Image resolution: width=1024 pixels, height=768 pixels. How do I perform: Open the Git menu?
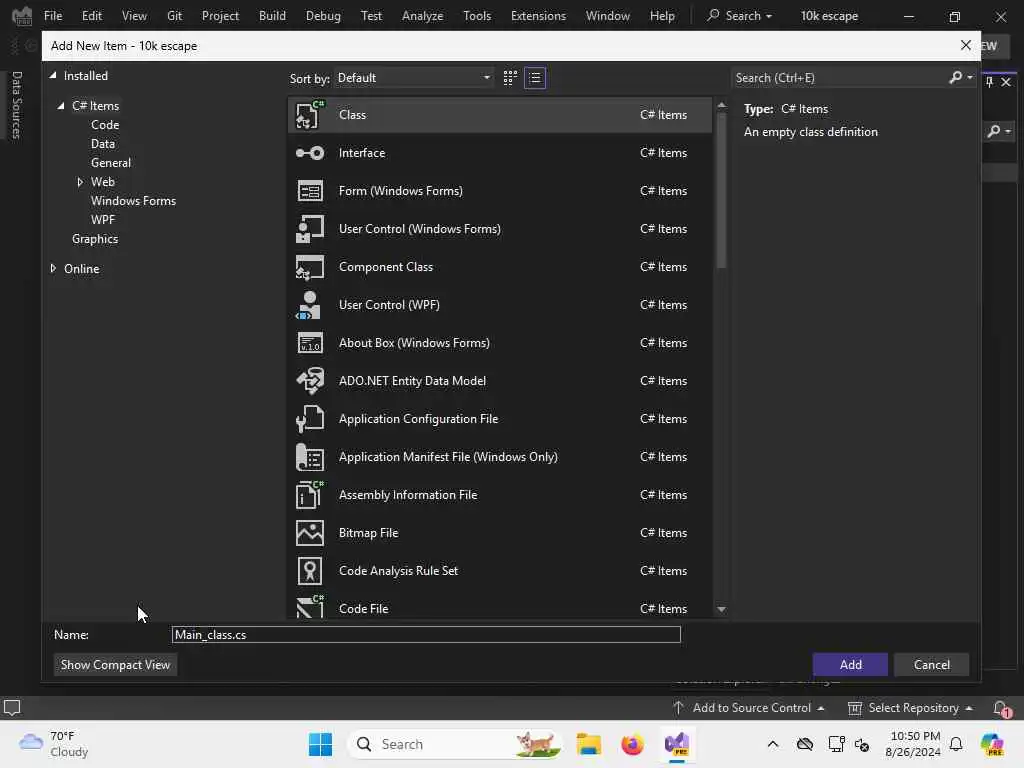click(174, 16)
